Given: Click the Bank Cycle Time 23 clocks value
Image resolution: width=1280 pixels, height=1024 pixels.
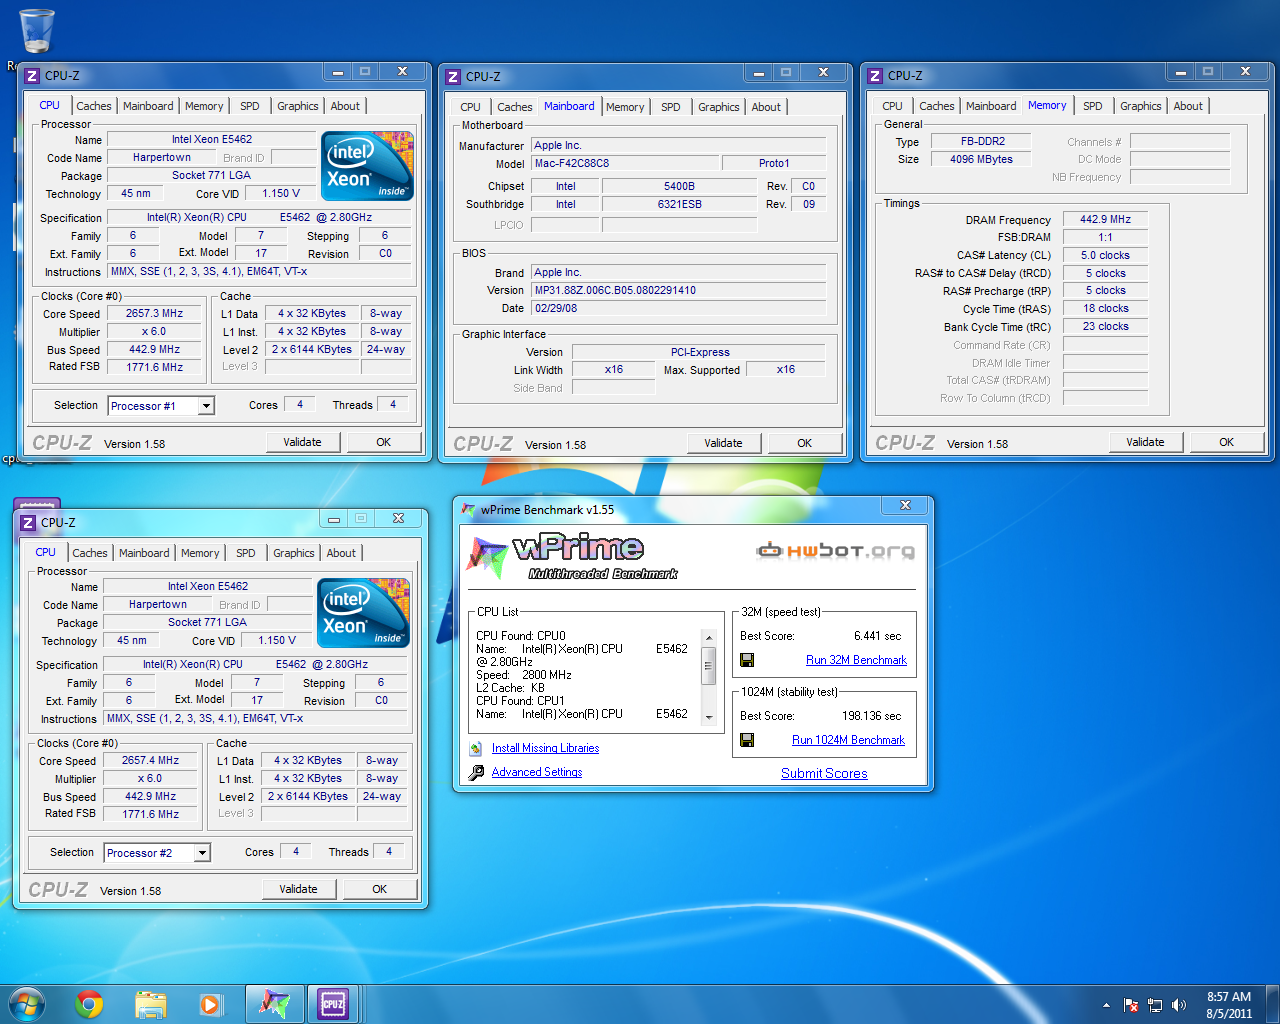Looking at the screenshot, I should coord(1105,326).
